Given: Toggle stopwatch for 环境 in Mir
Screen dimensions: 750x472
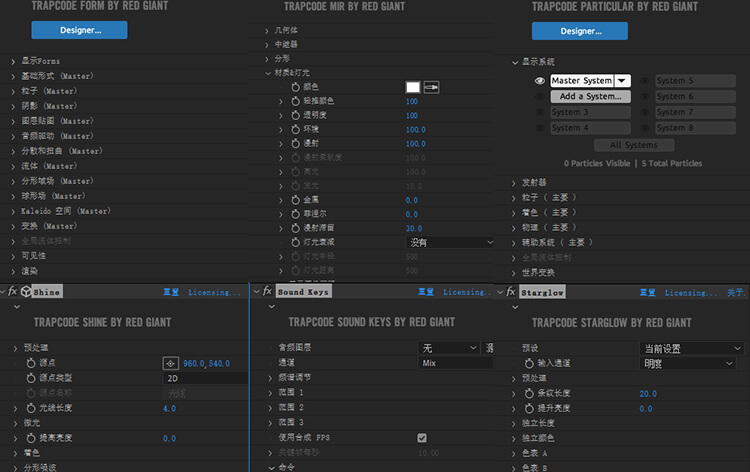Looking at the screenshot, I should click(x=296, y=130).
